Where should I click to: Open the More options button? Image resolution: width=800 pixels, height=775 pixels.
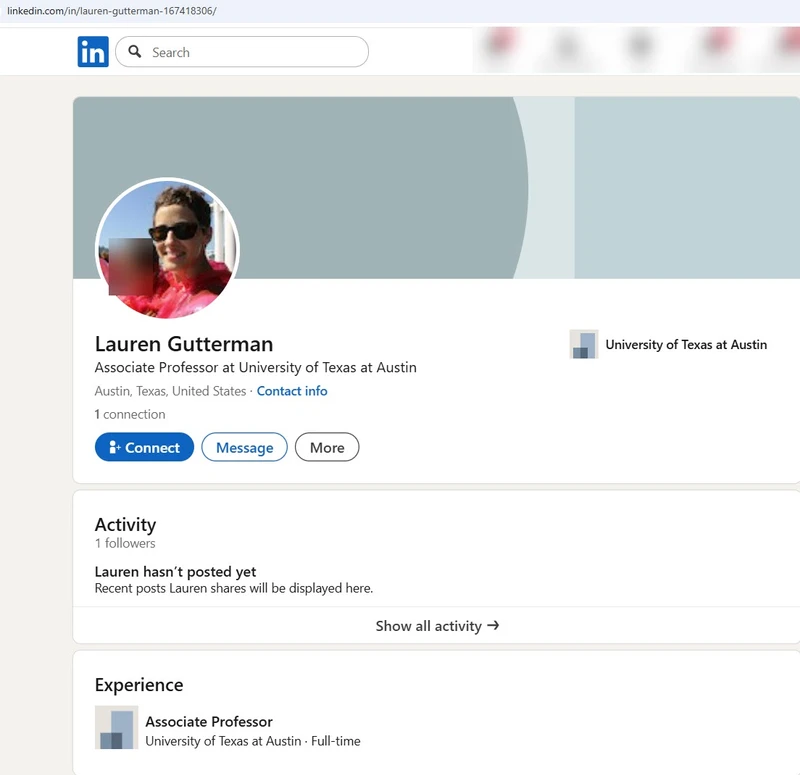point(327,447)
